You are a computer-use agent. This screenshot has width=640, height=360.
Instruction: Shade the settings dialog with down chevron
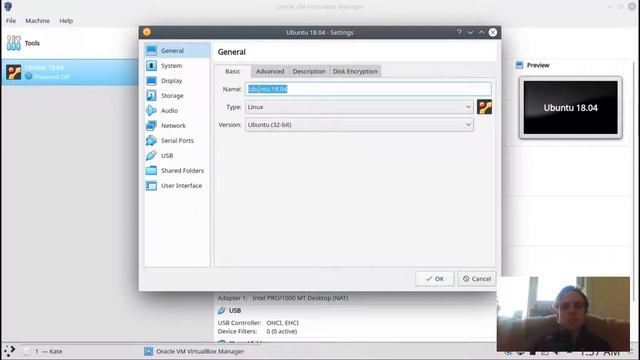point(471,32)
